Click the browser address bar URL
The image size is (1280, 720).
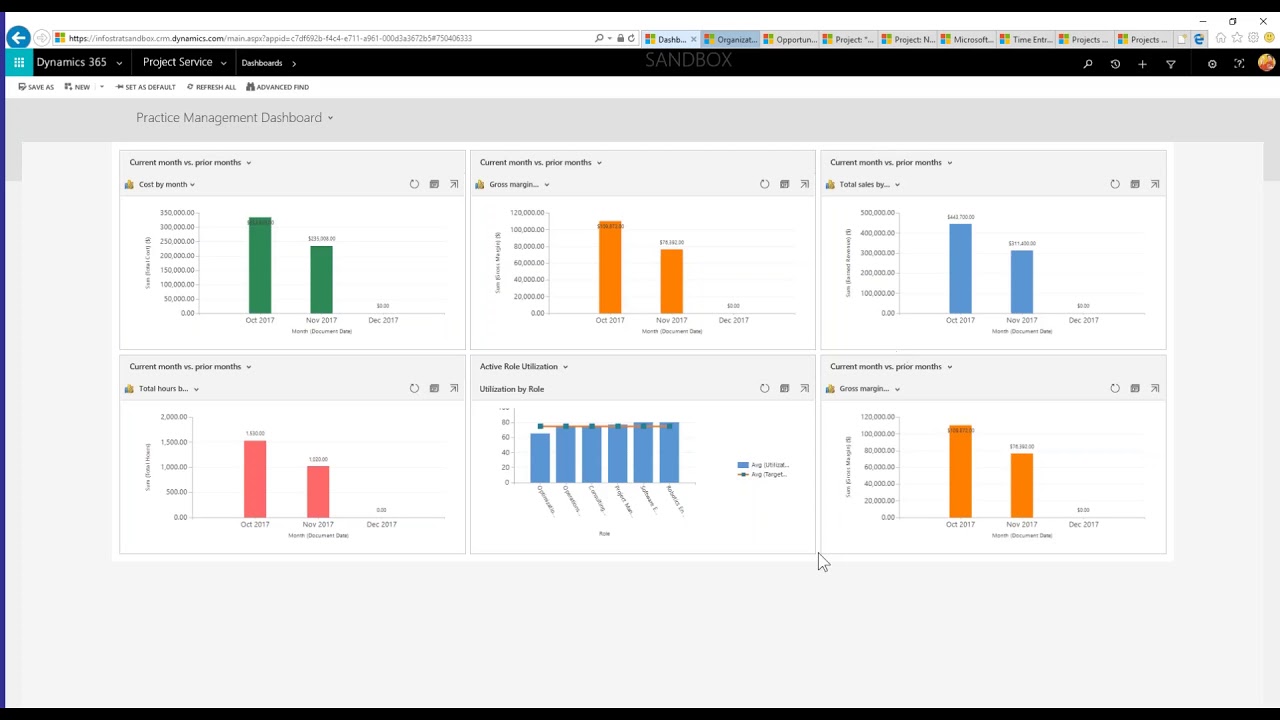[270, 38]
